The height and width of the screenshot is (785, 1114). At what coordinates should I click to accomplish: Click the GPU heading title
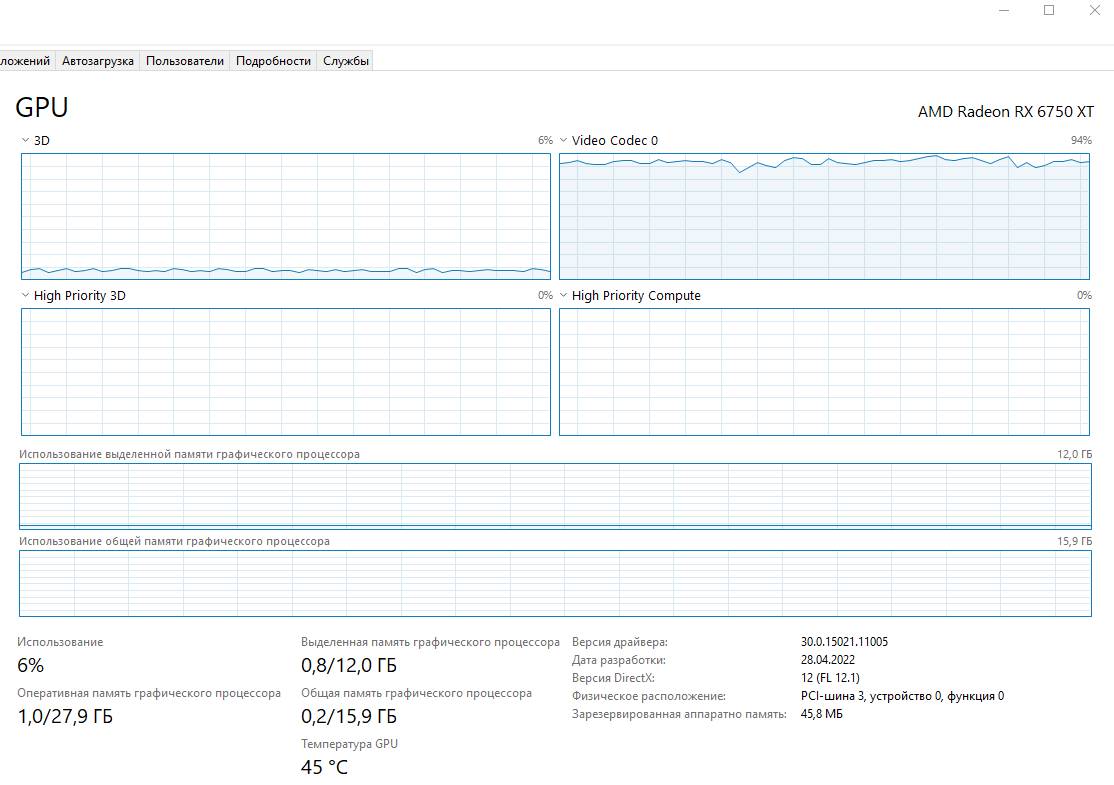tap(42, 108)
